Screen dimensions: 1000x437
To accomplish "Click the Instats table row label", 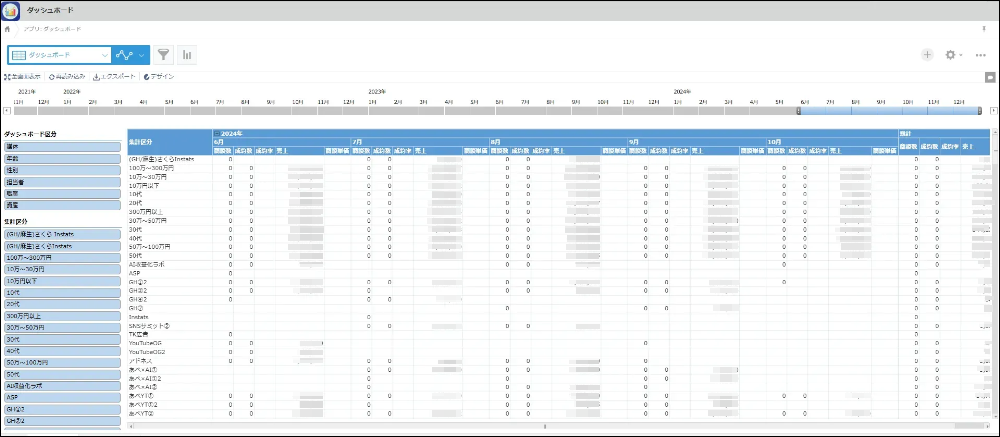I will point(138,316).
